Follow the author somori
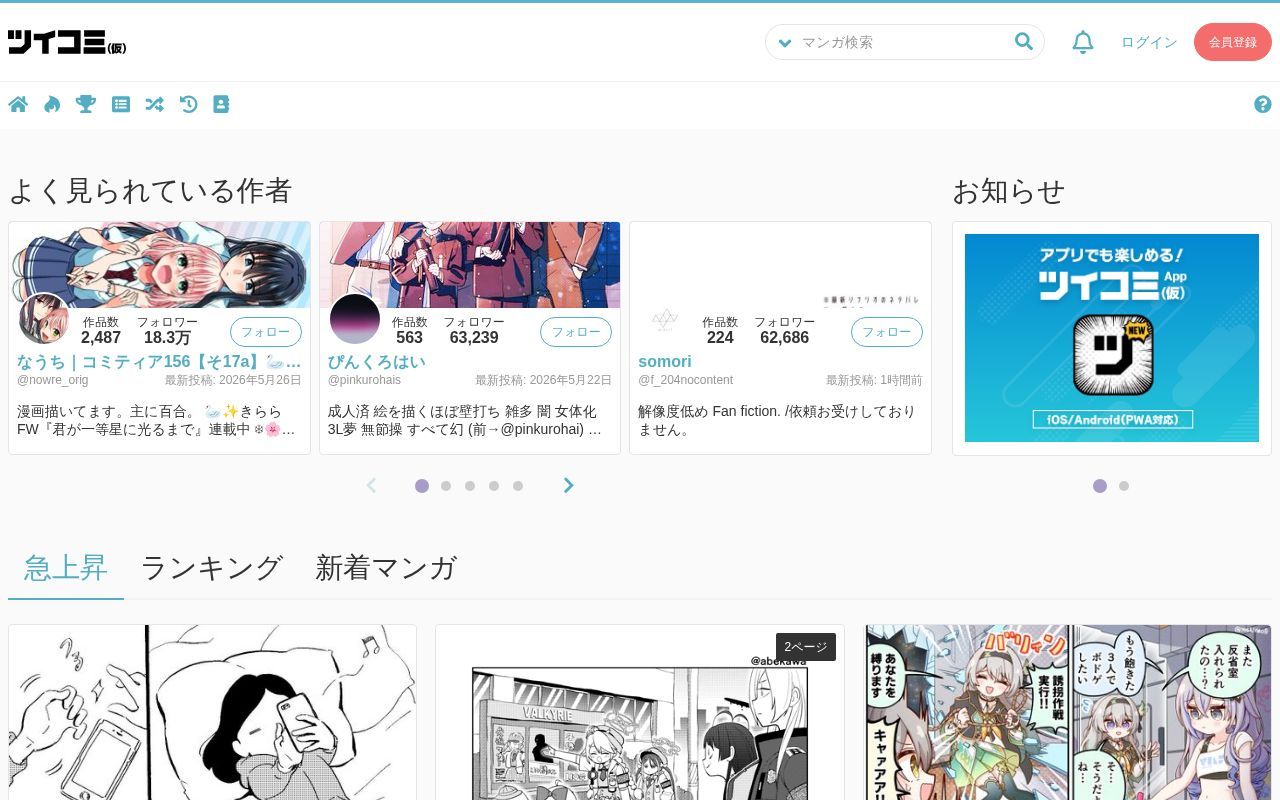 click(x=887, y=332)
